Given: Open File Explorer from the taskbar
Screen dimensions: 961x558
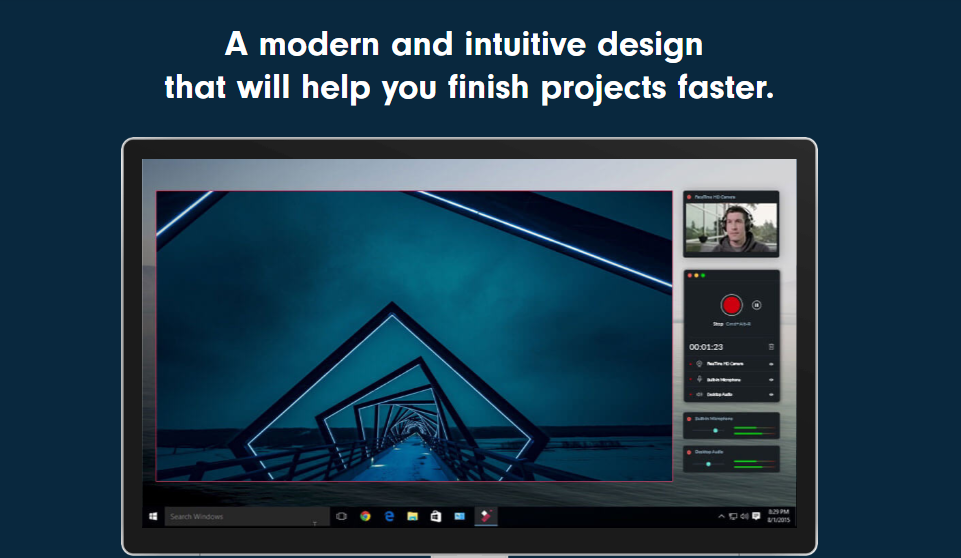Looking at the screenshot, I should click(412, 516).
